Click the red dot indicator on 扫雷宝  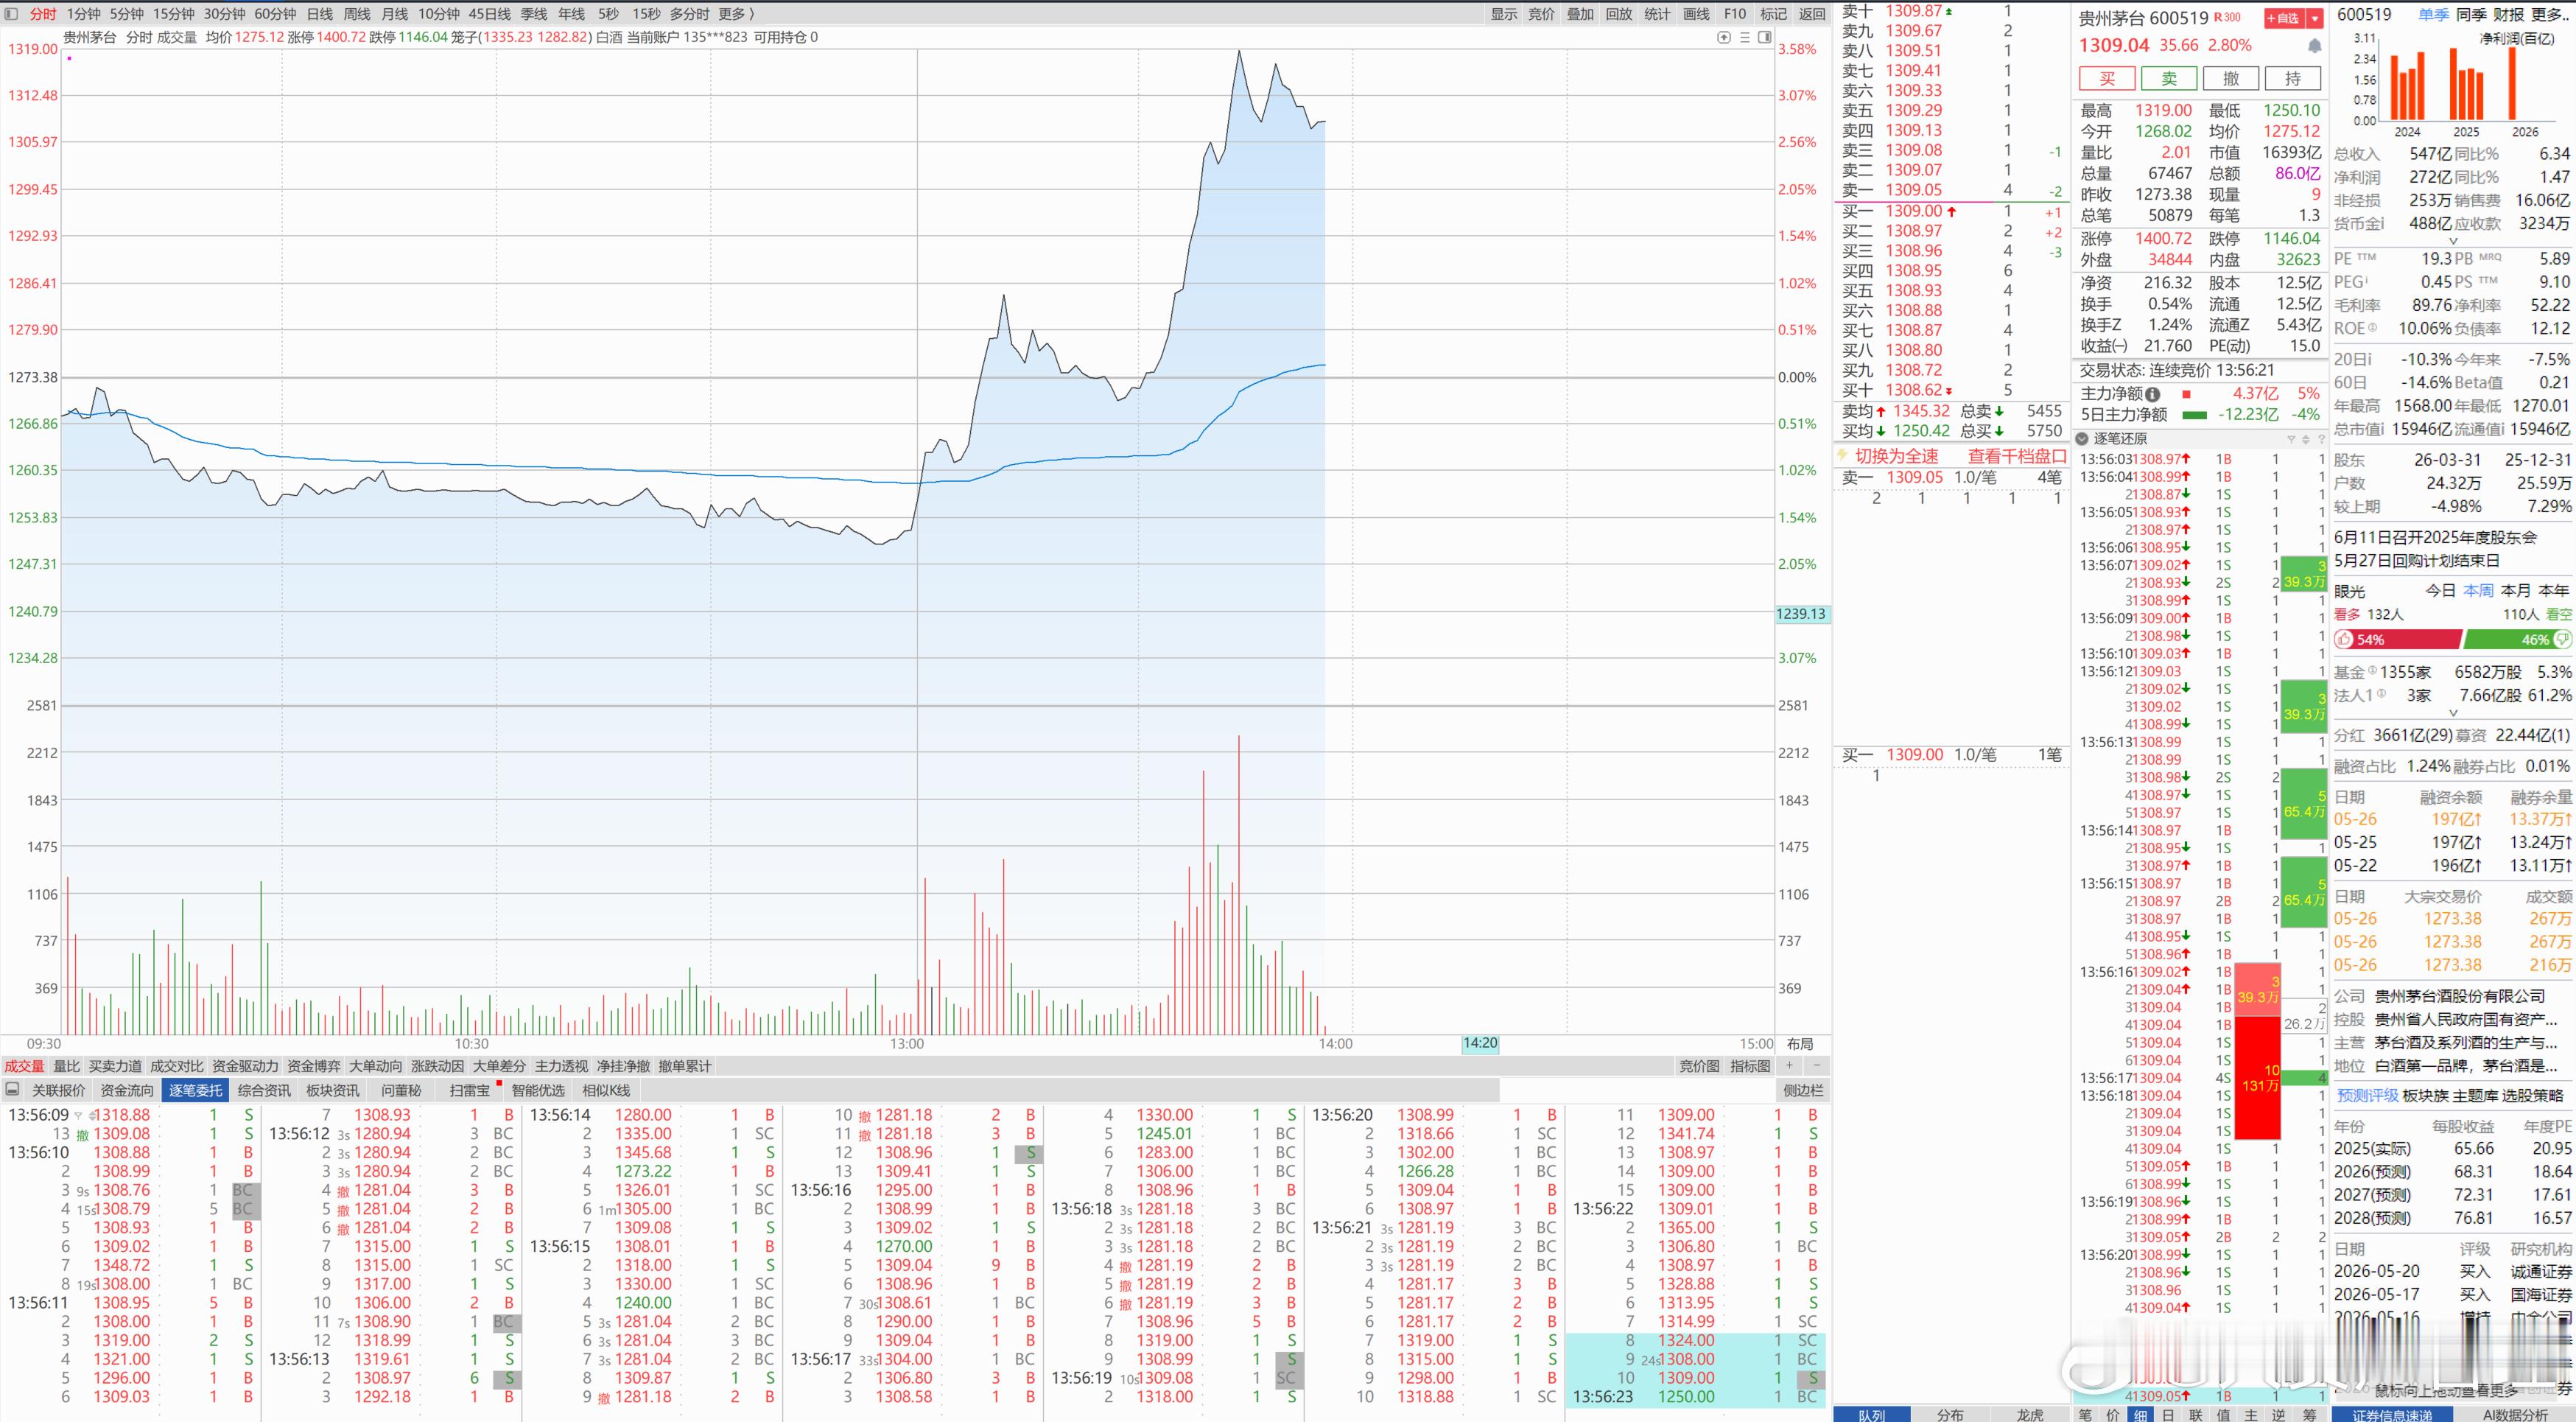[x=498, y=1084]
